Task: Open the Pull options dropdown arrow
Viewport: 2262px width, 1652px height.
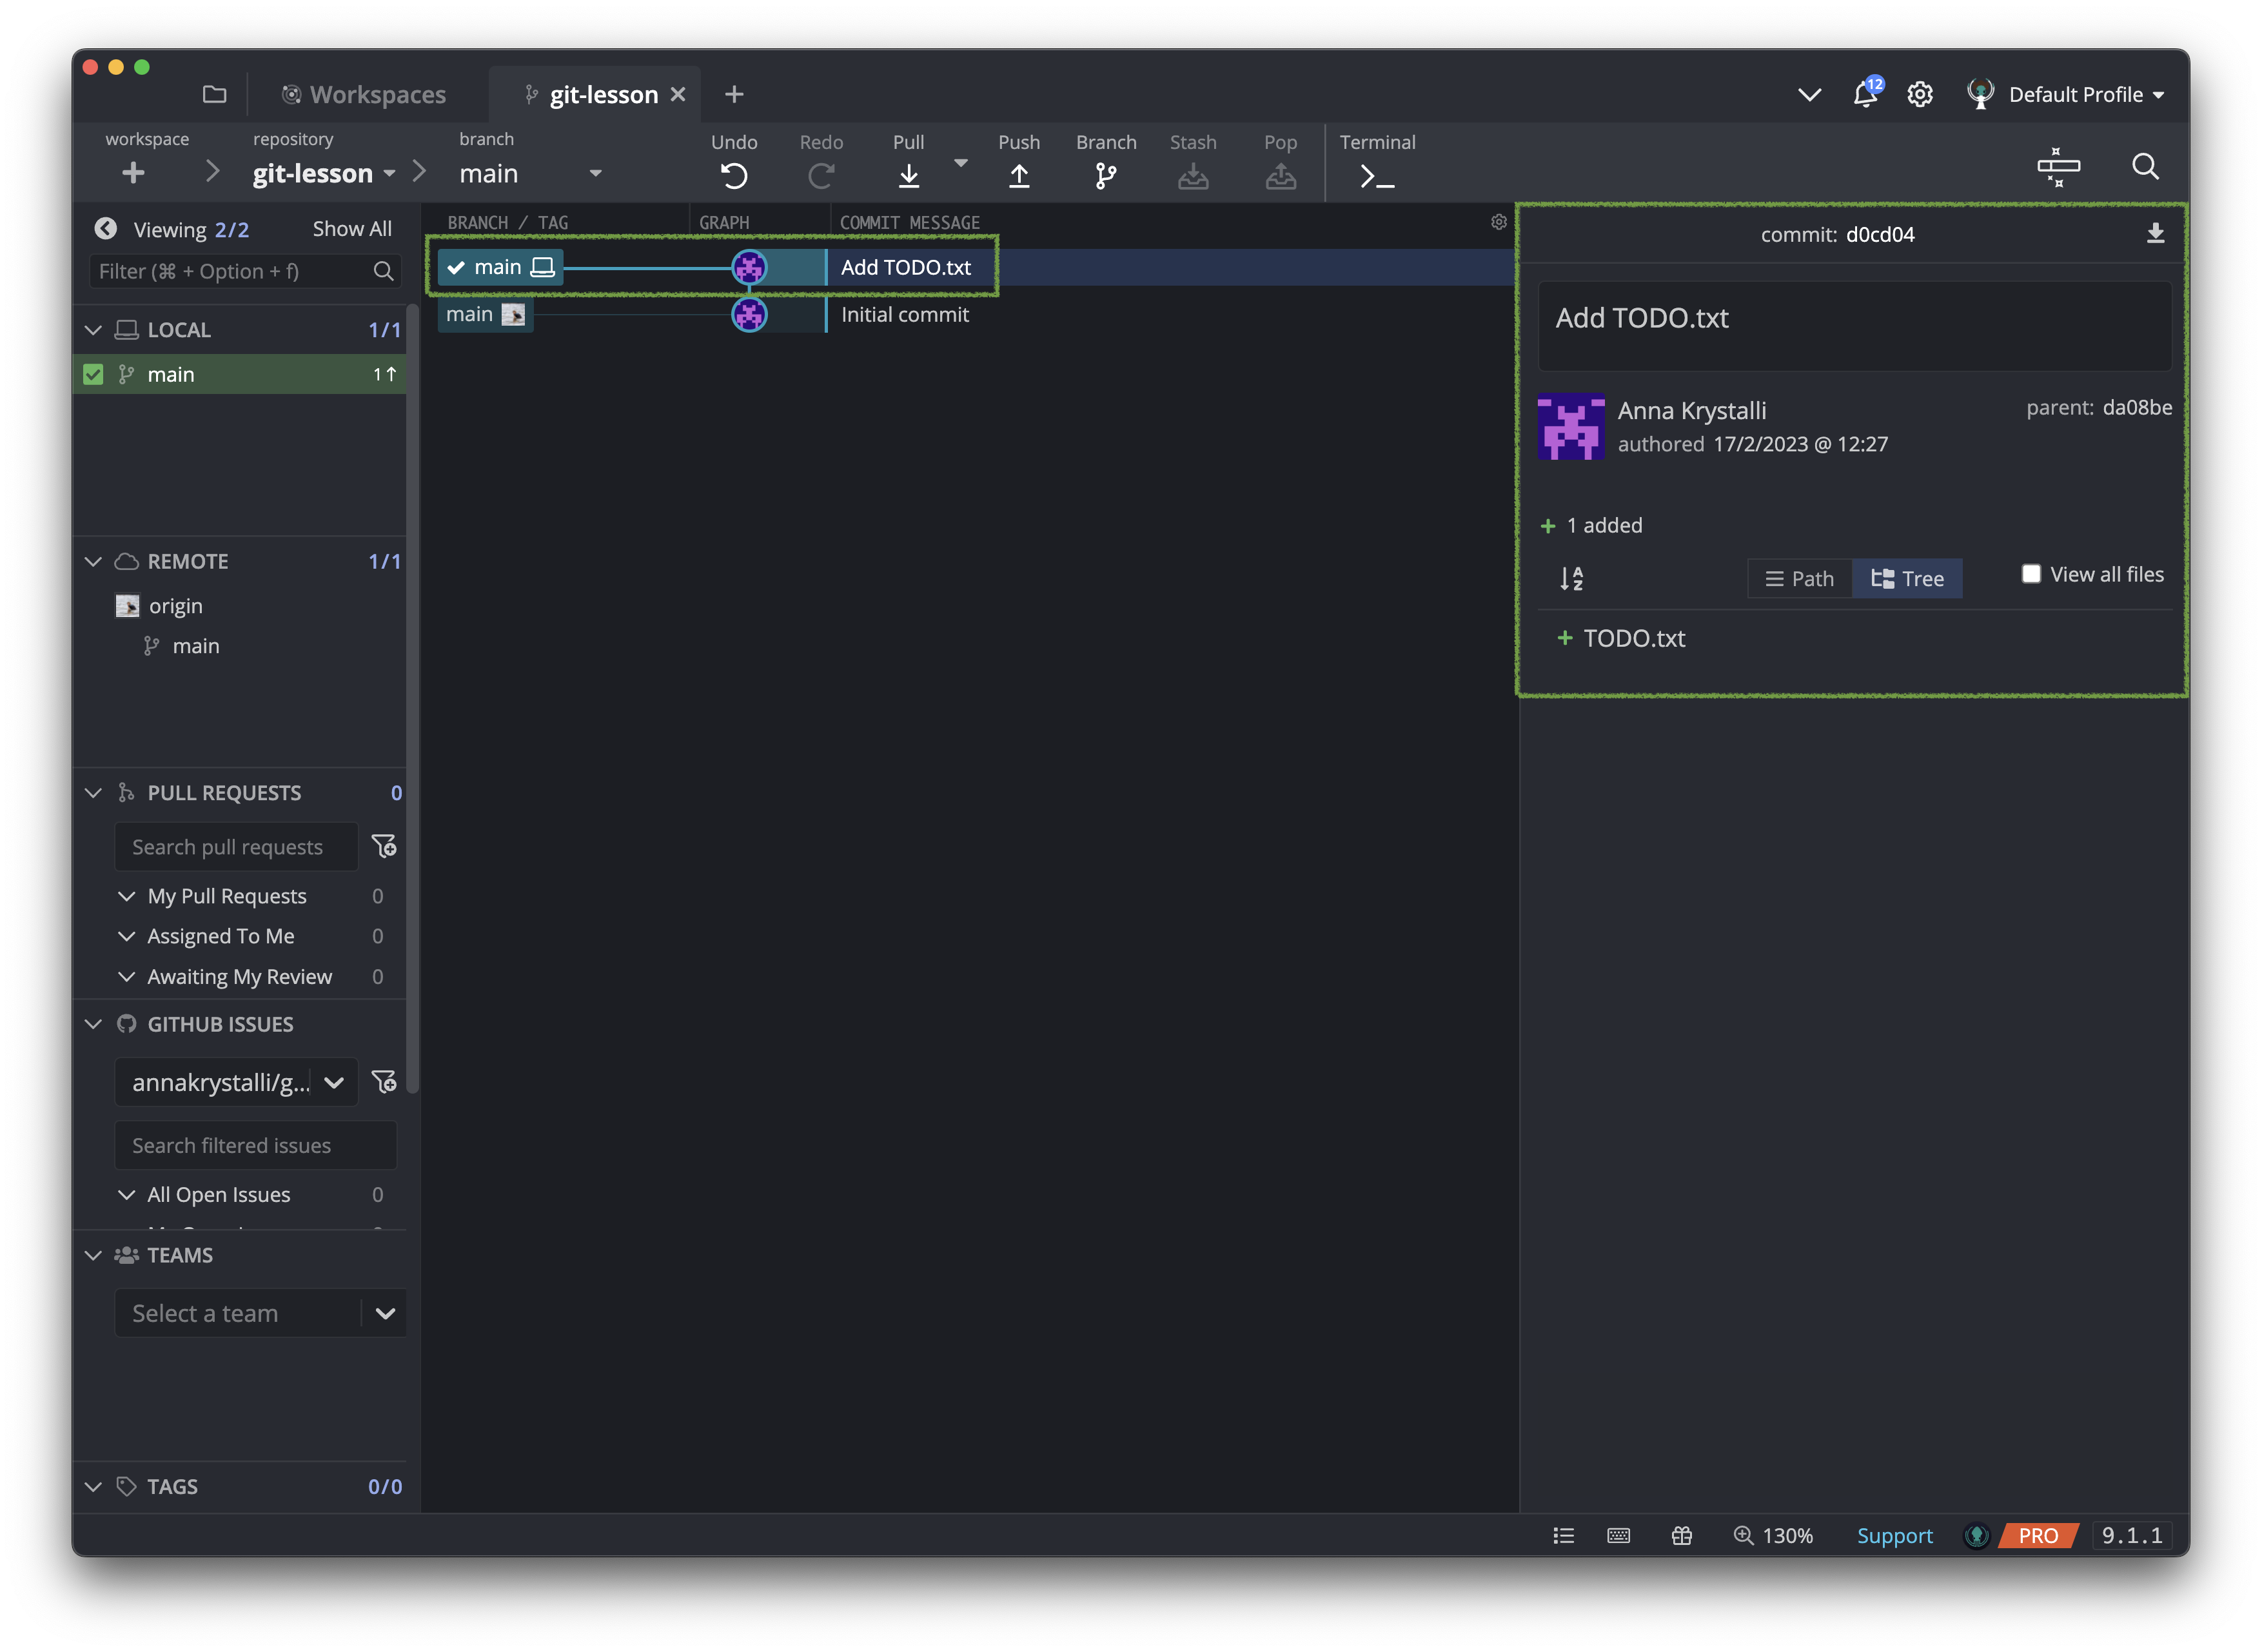Action: pyautogui.click(x=960, y=163)
